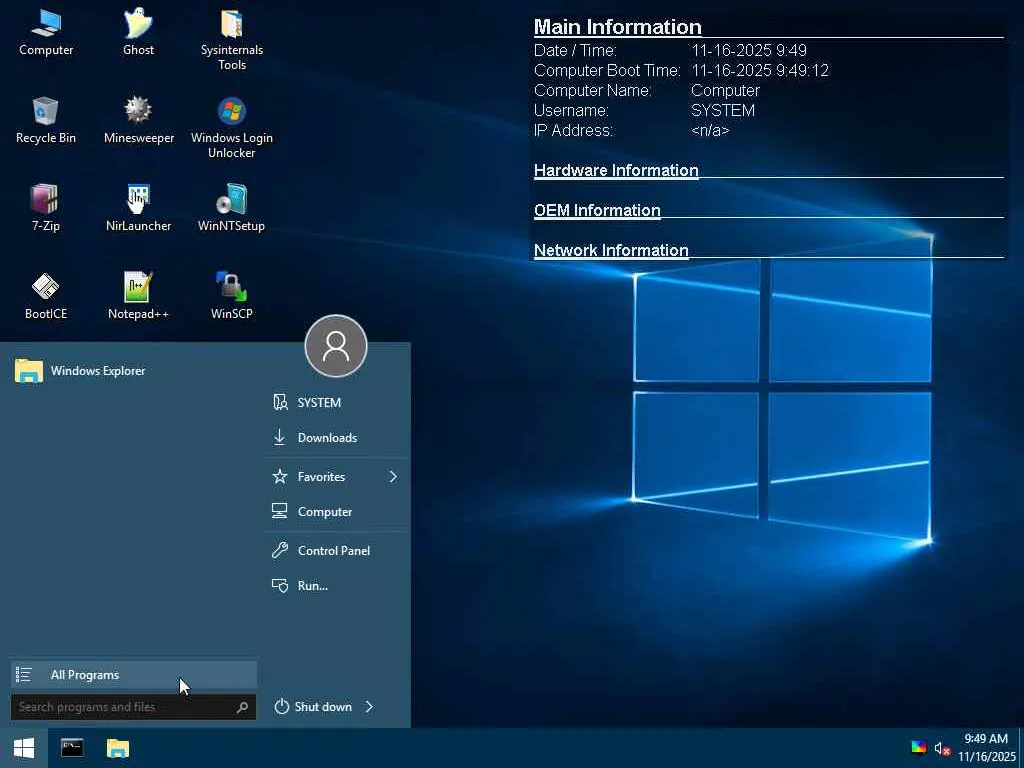The height and width of the screenshot is (768, 1024).
Task: Expand the Hardware Information heading
Action: [x=616, y=170]
